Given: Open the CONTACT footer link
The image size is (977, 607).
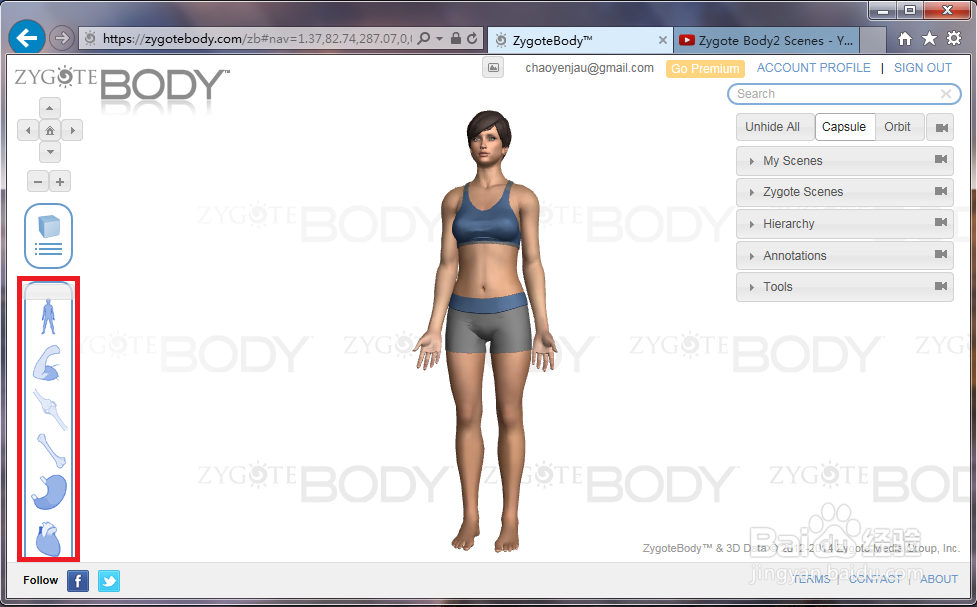Looking at the screenshot, I should pos(875,579).
